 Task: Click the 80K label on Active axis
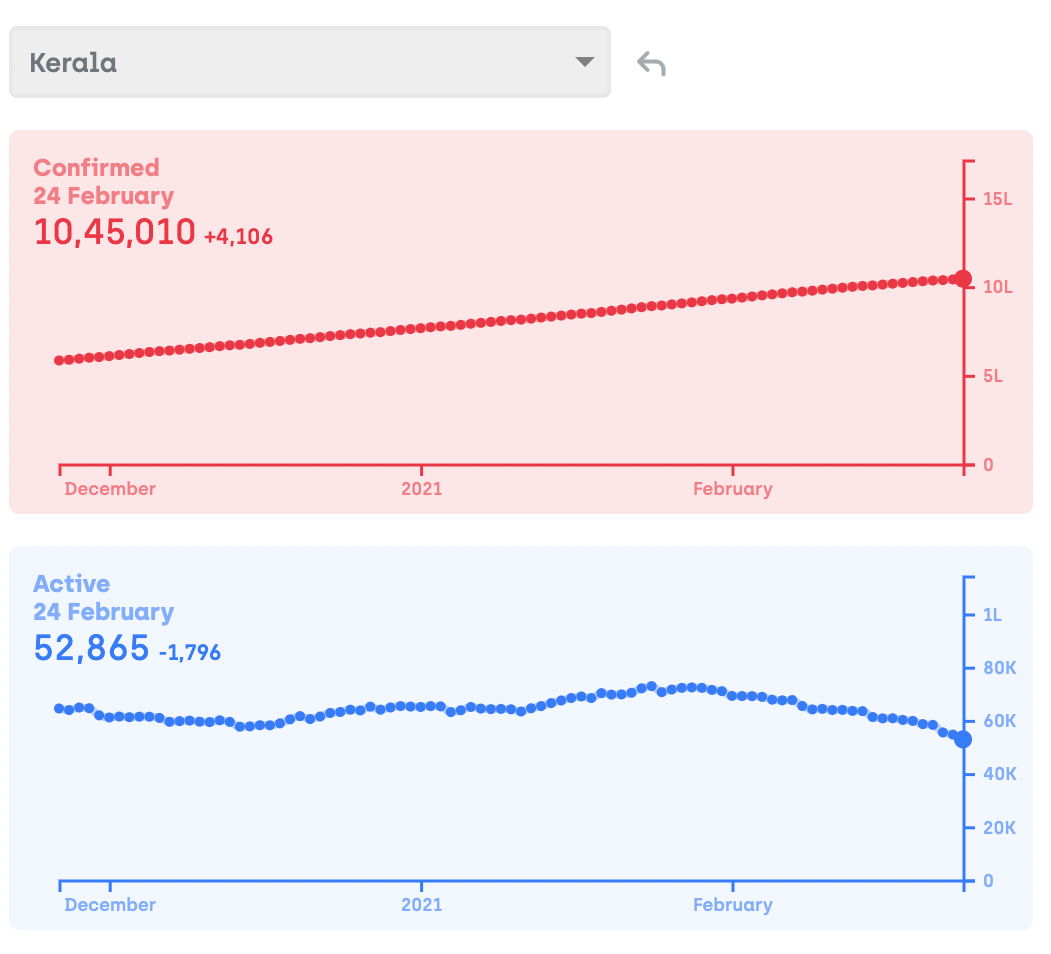[x=999, y=668]
